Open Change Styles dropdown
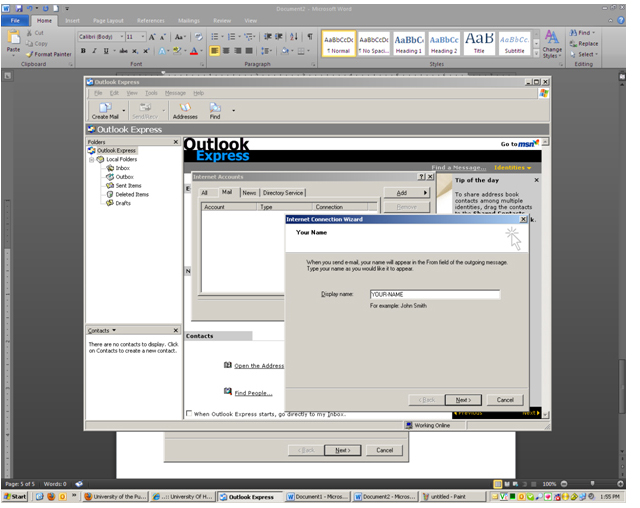 point(552,44)
